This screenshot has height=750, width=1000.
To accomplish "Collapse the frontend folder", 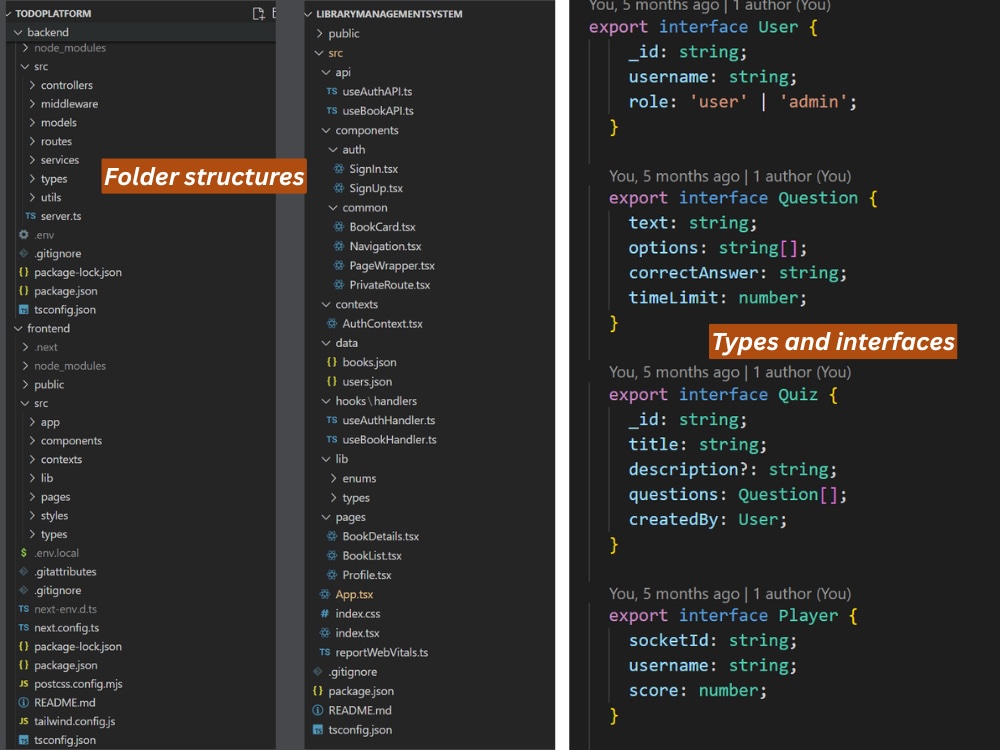I will coord(18,328).
